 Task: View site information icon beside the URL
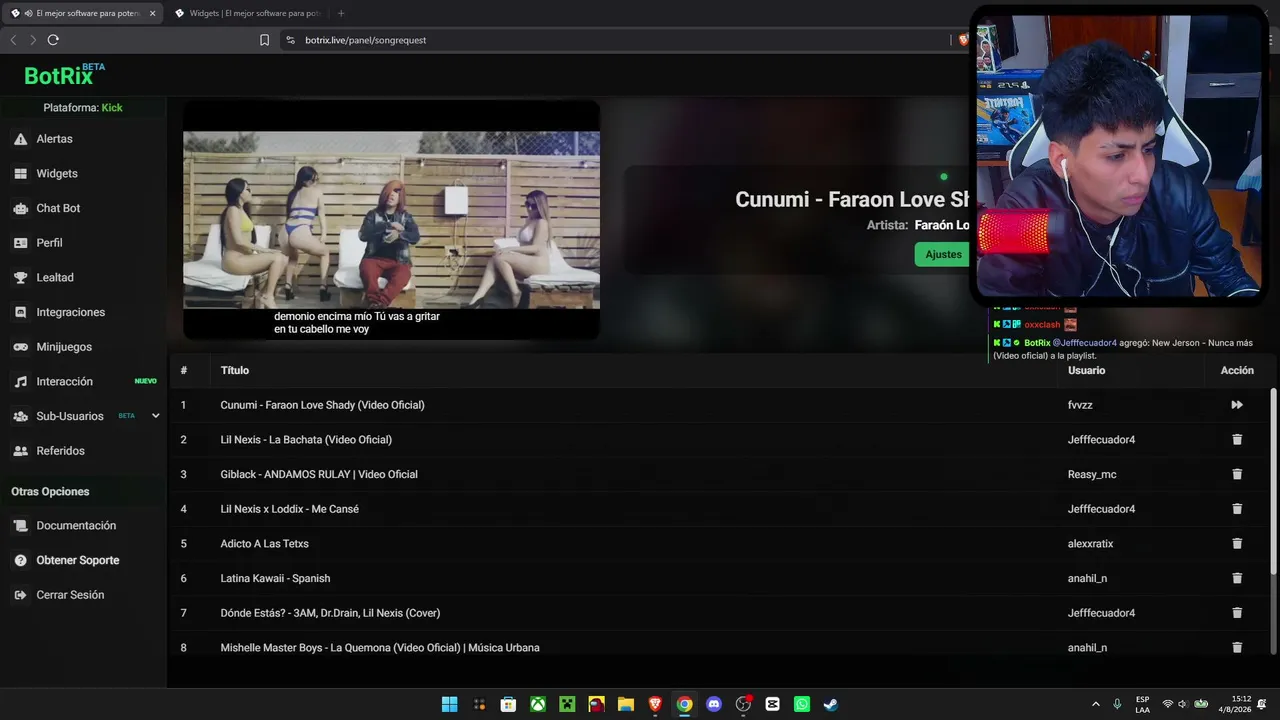pos(290,40)
